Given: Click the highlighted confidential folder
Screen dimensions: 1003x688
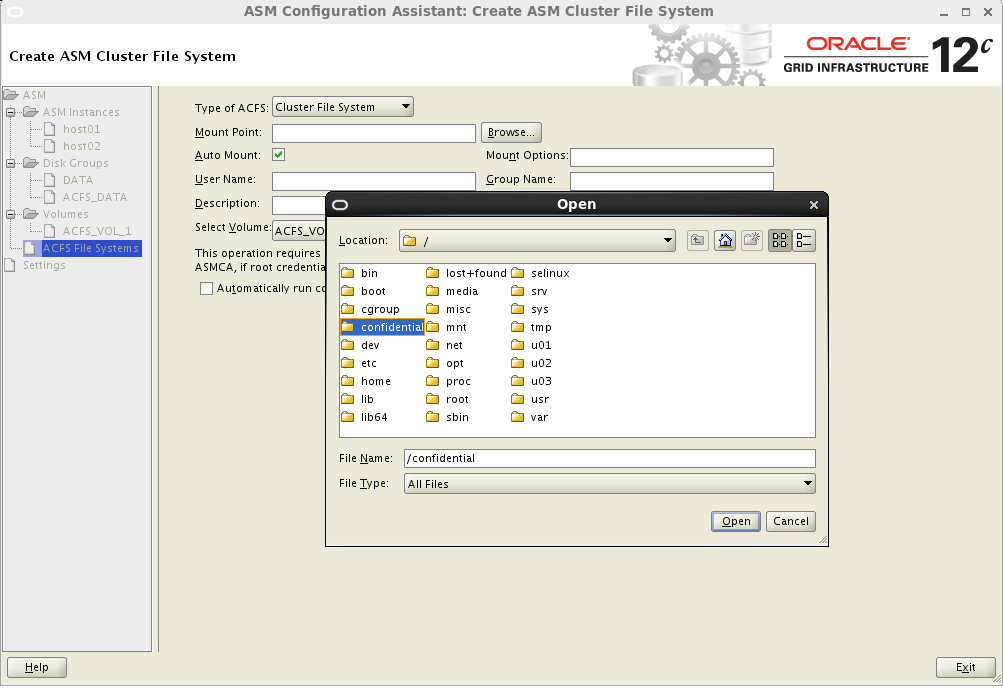Looking at the screenshot, I should pos(382,327).
